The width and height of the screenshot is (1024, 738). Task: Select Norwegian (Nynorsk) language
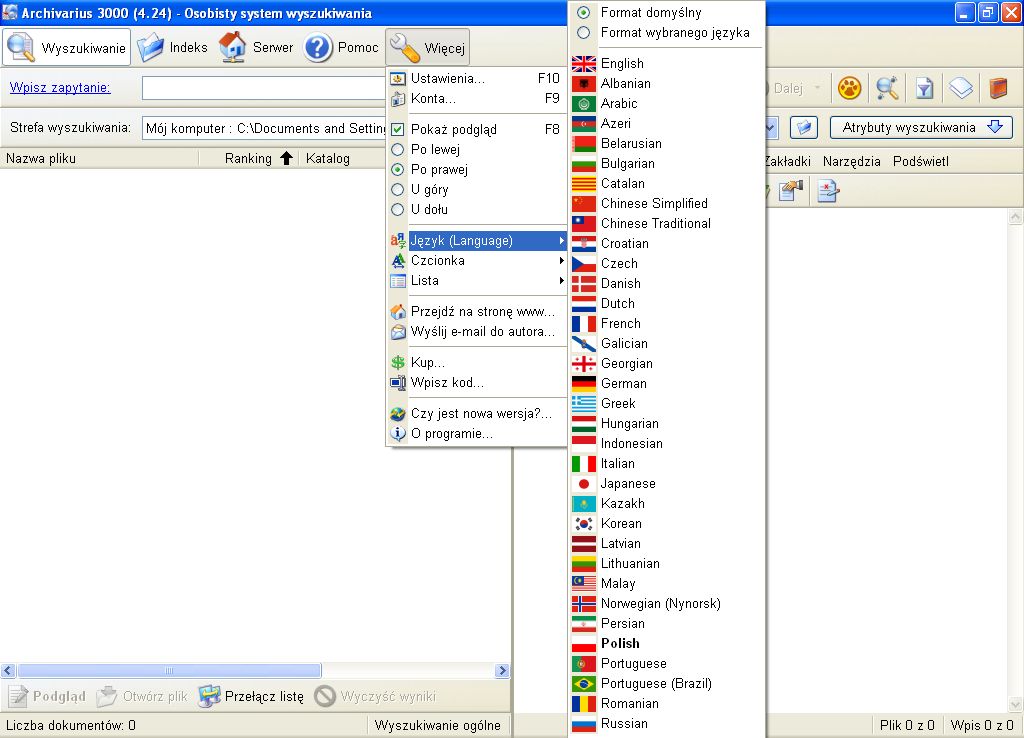666,603
